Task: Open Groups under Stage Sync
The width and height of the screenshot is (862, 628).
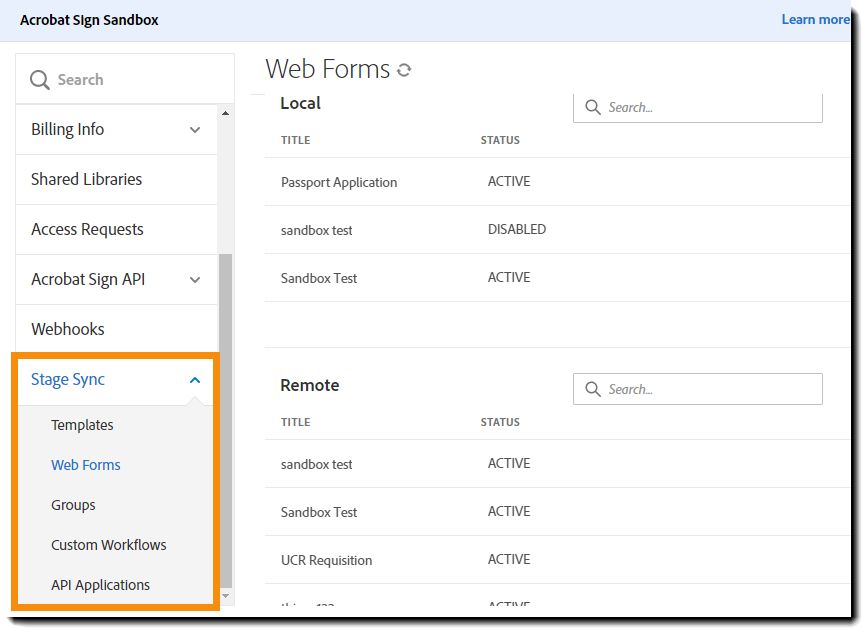Action: click(73, 505)
